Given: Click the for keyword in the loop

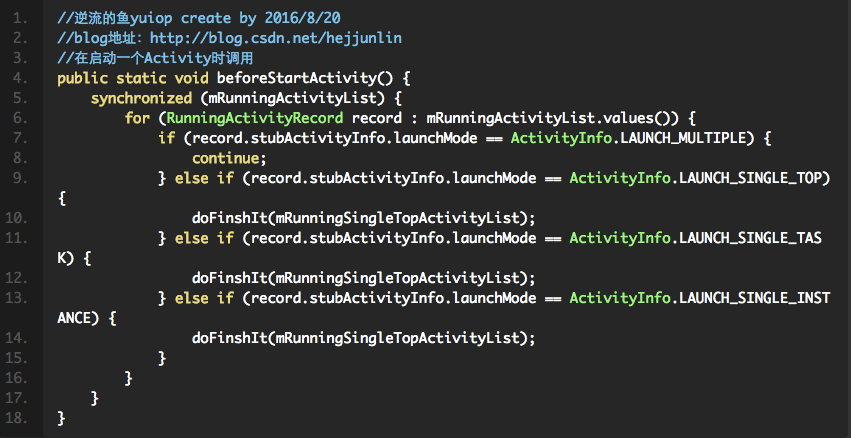Looking at the screenshot, I should point(136,117).
